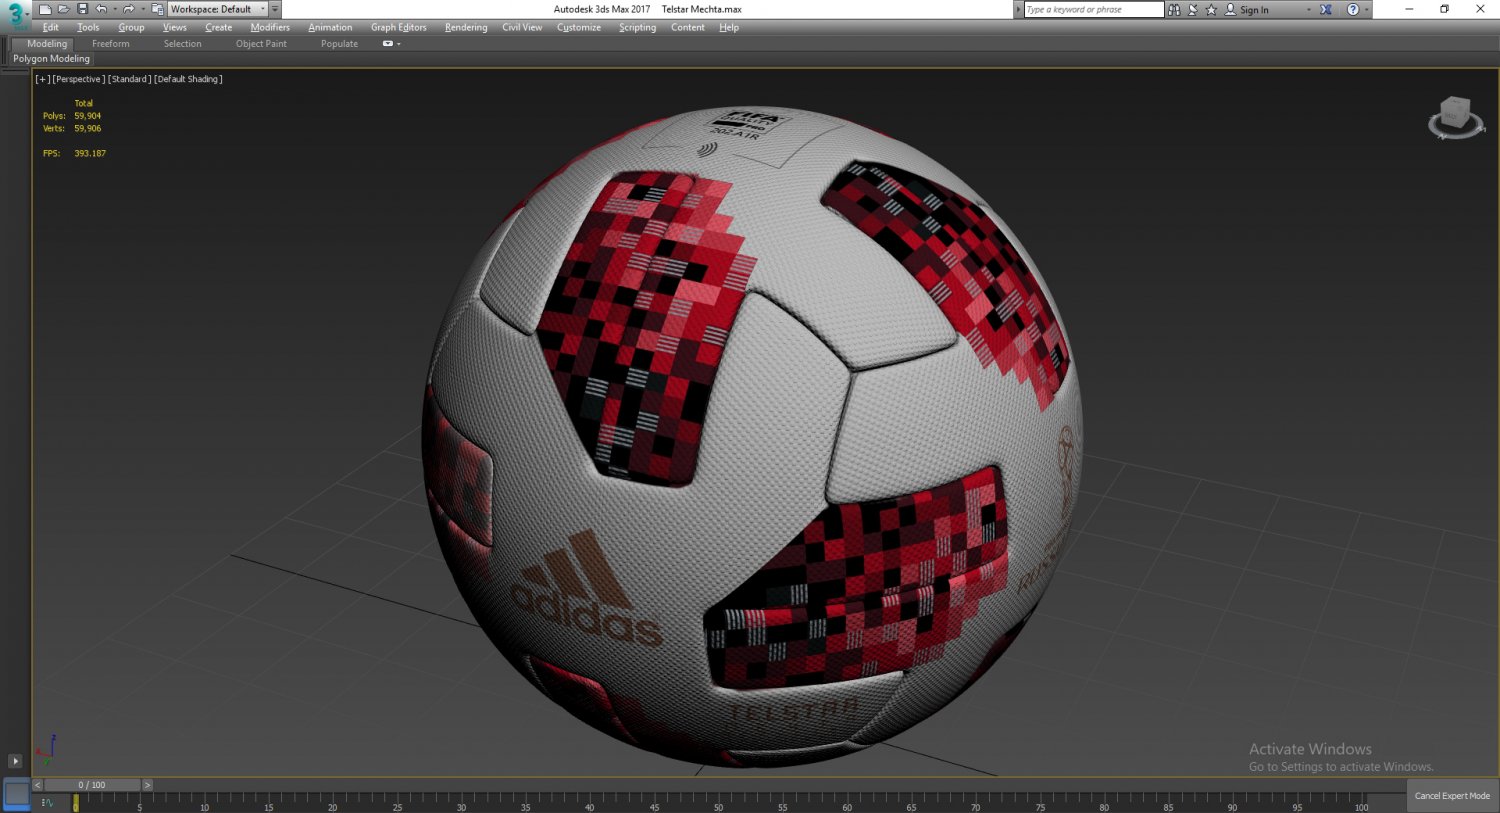
Task: Open the Create menu
Action: click(x=218, y=27)
